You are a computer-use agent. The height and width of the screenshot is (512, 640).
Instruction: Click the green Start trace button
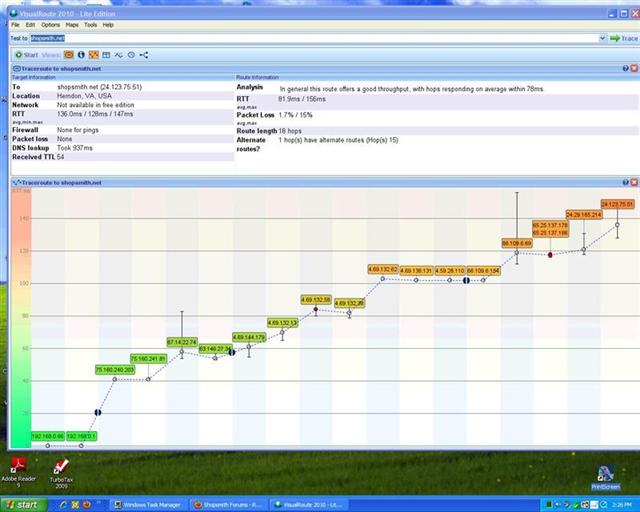click(27, 55)
